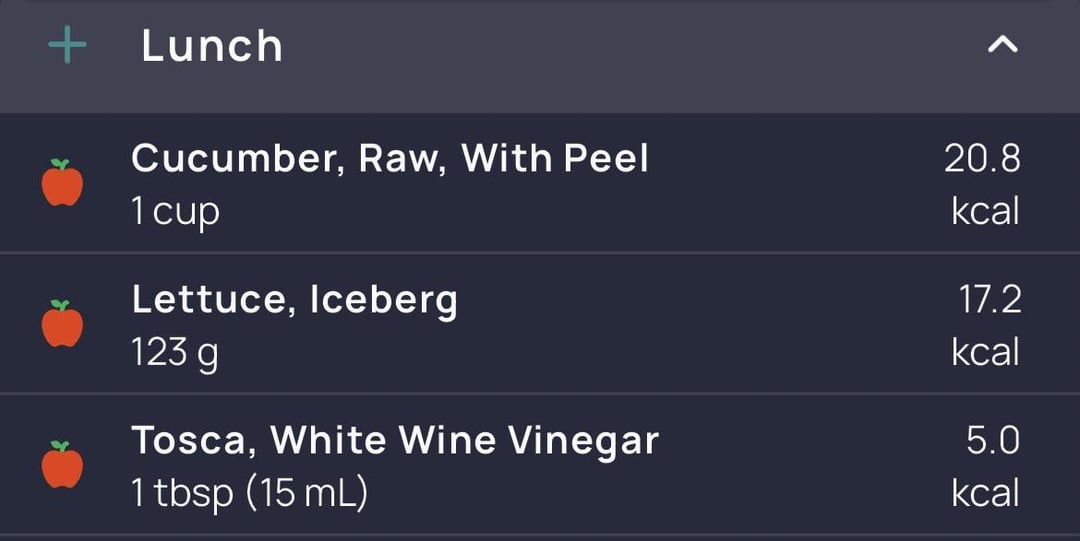The height and width of the screenshot is (541, 1080).
Task: Select the Lunch header title
Action: coord(212,46)
